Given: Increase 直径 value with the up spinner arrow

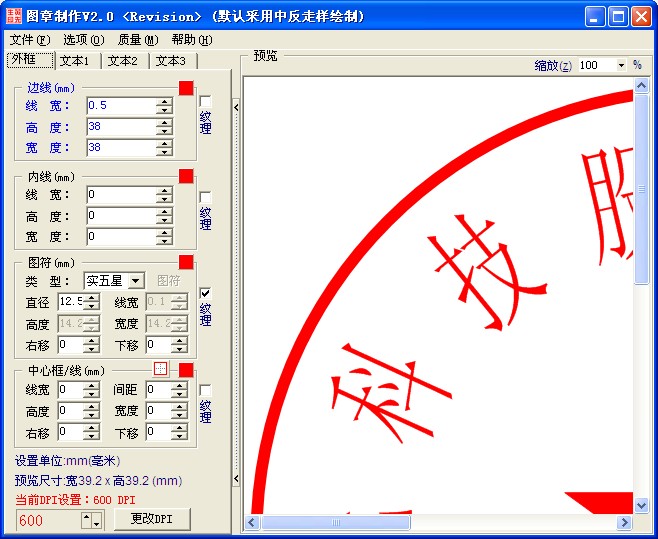Looking at the screenshot, I should pyautogui.click(x=92, y=297).
